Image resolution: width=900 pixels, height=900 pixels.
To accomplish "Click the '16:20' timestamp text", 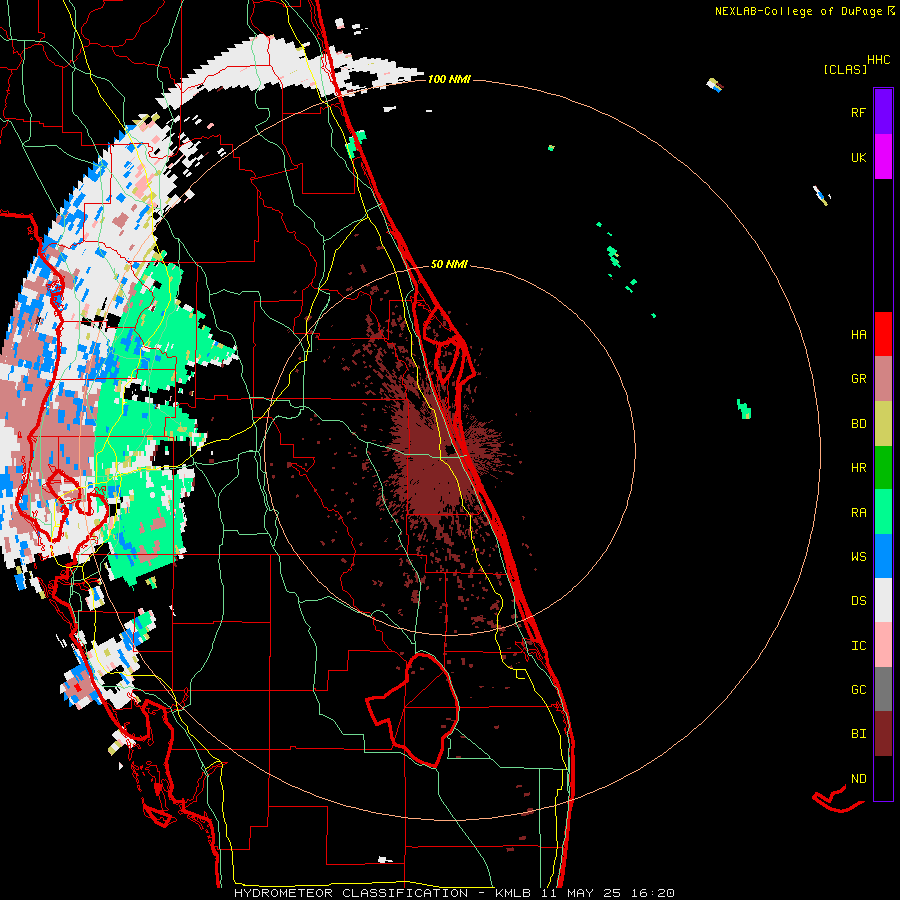I will point(654,893).
